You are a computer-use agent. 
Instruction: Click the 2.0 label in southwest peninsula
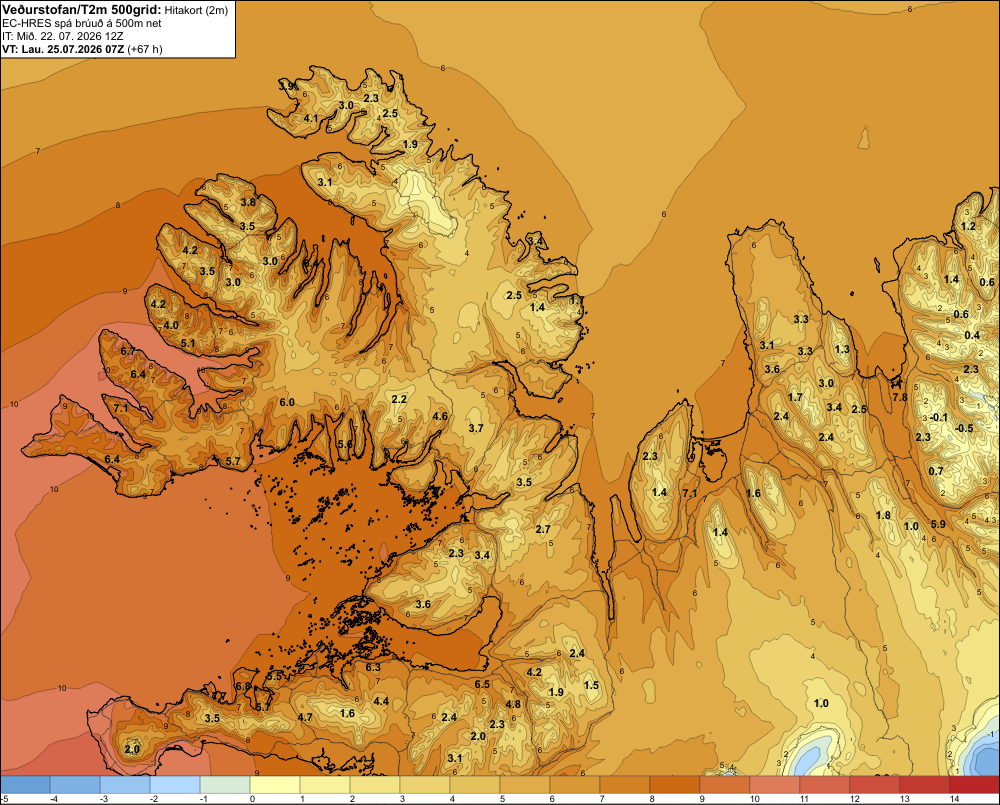pos(132,749)
